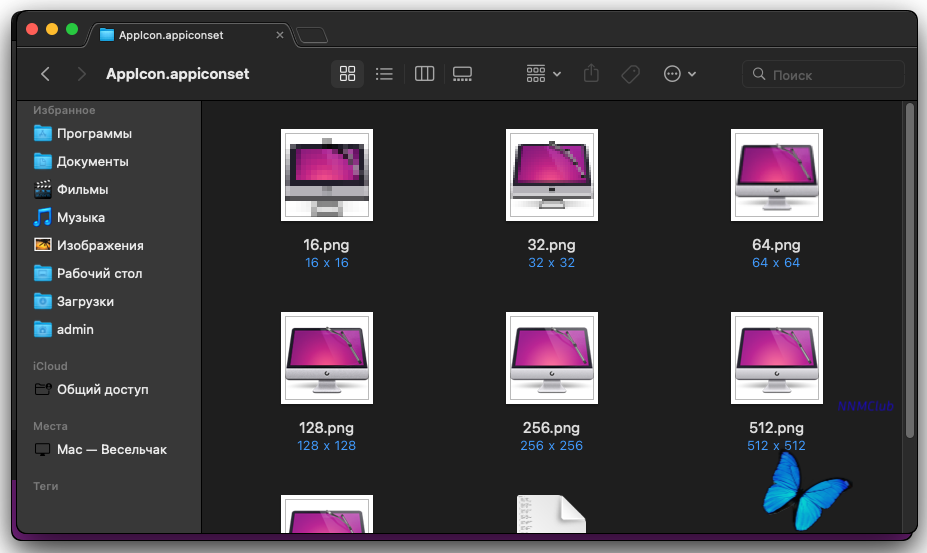Select the 128.png thumbnail
927x553 pixels.
pos(327,358)
